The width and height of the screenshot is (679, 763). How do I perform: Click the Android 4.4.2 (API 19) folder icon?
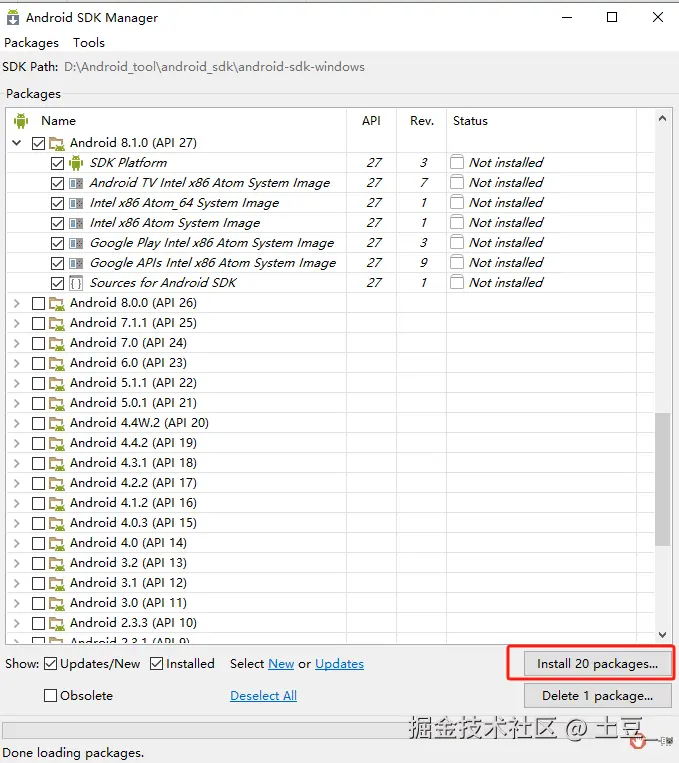pyautogui.click(x=57, y=443)
